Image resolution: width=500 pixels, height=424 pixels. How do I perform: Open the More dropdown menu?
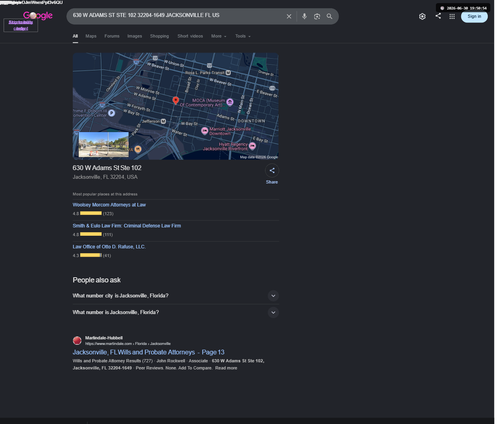(x=219, y=36)
